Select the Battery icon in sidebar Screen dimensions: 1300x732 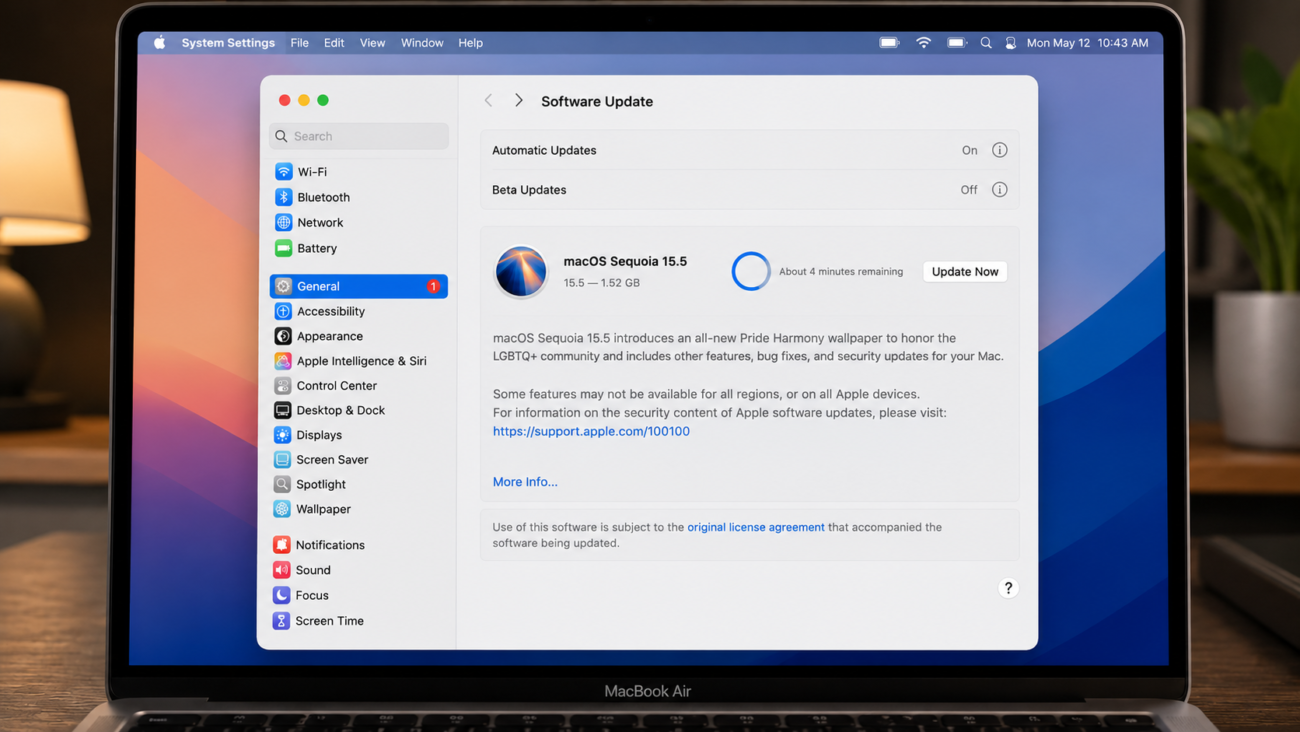[x=284, y=248]
